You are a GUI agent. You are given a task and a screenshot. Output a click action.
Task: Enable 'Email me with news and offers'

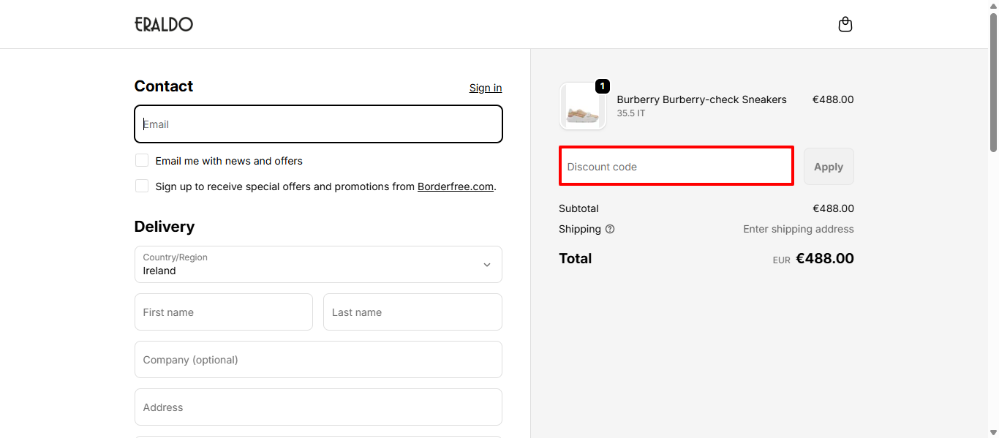(142, 161)
